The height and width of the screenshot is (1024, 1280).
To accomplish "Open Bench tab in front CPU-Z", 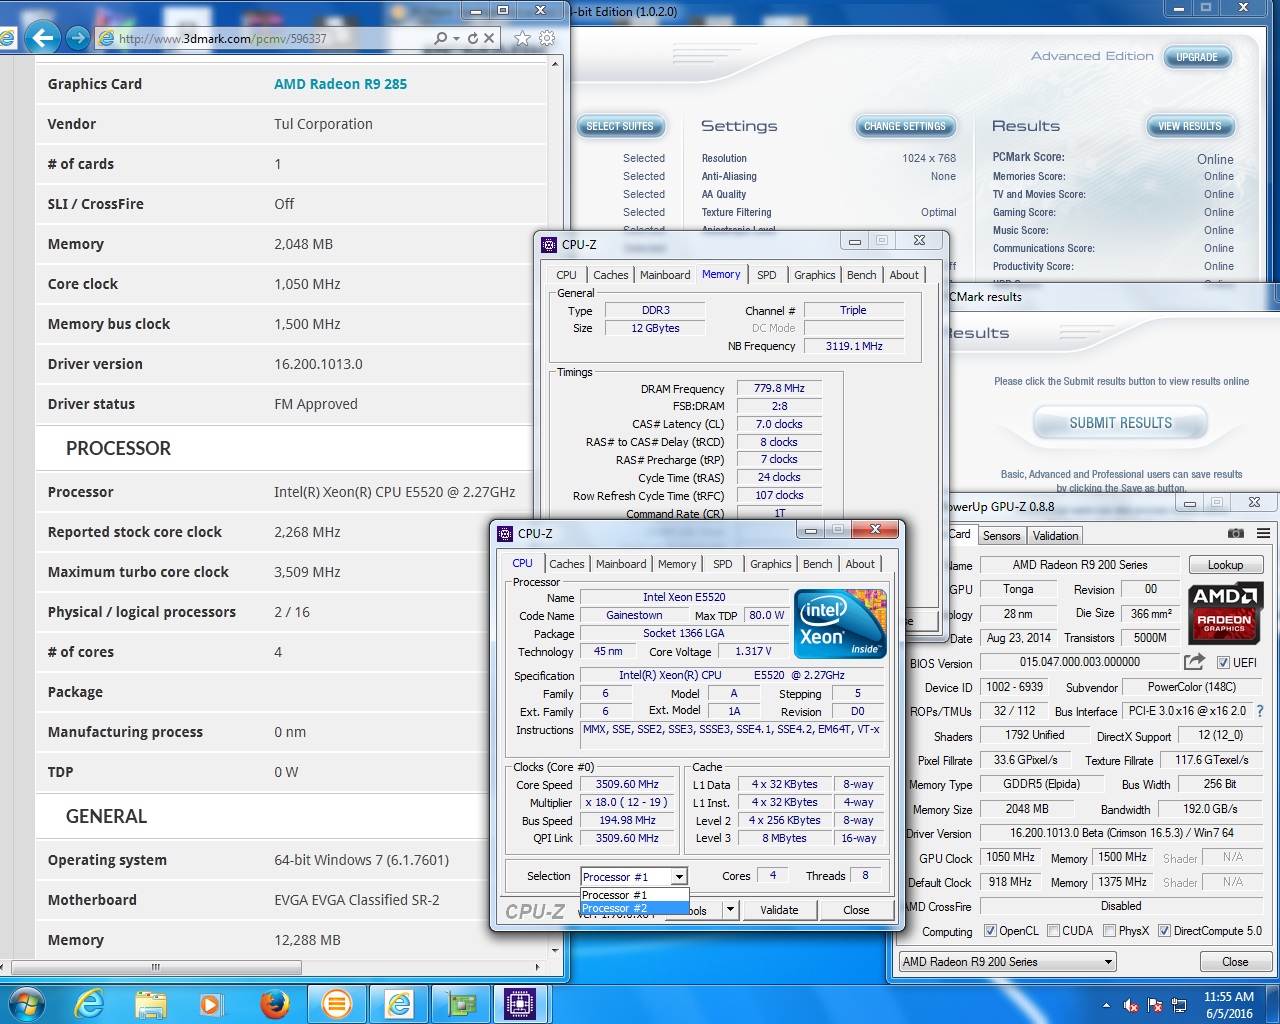I will [x=817, y=564].
